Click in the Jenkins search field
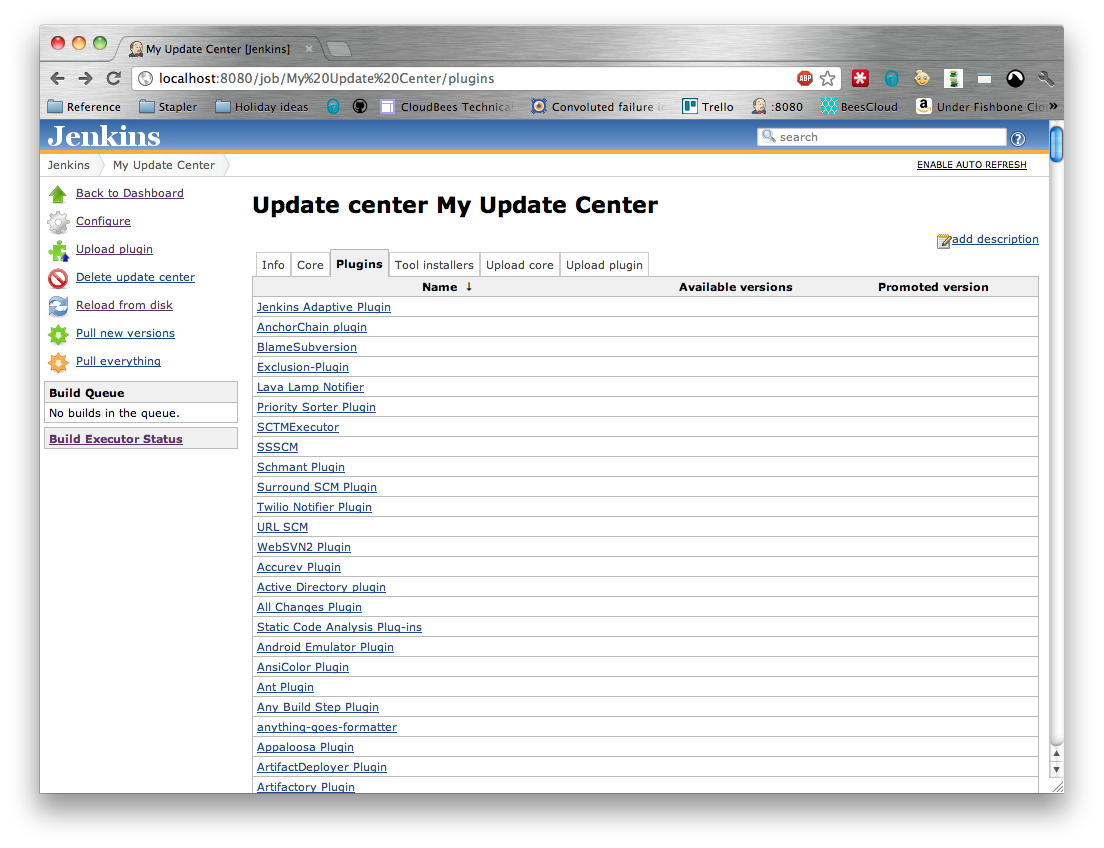This screenshot has width=1104, height=848. click(x=882, y=137)
